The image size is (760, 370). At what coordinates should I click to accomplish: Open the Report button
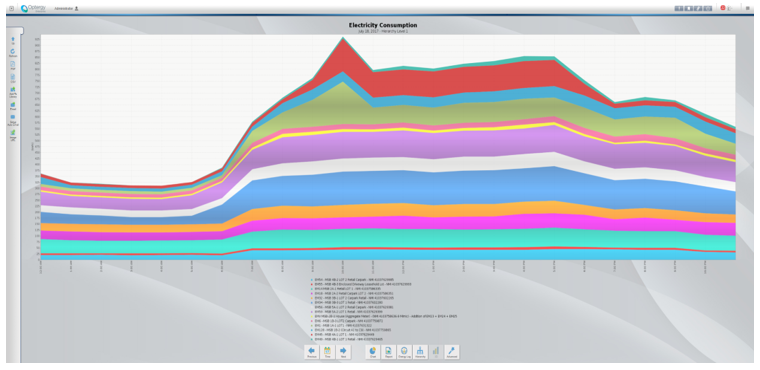[389, 352]
